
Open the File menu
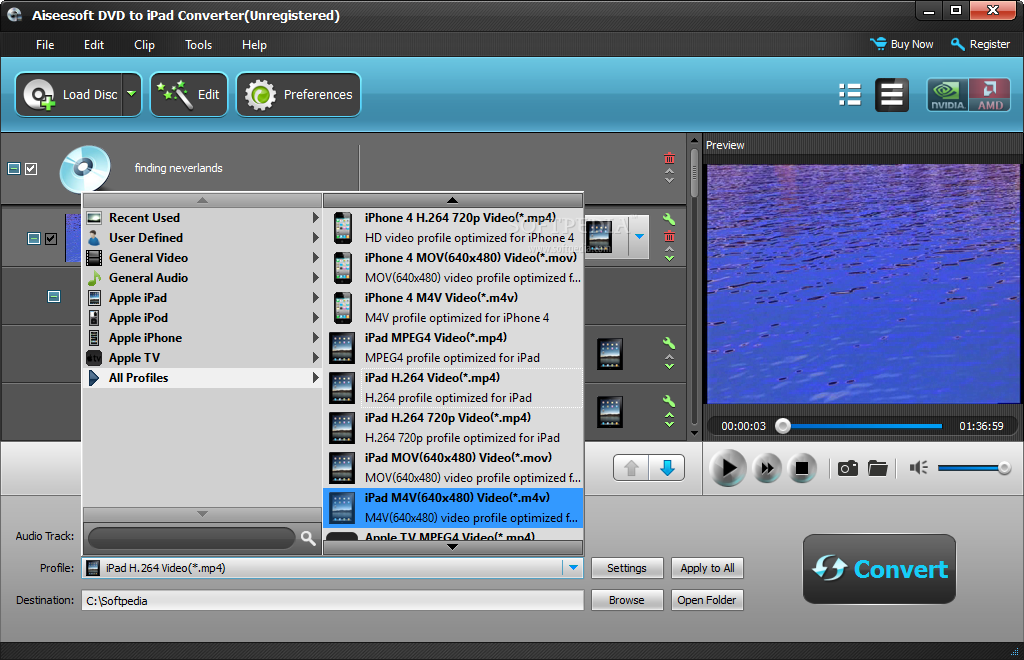pyautogui.click(x=45, y=44)
